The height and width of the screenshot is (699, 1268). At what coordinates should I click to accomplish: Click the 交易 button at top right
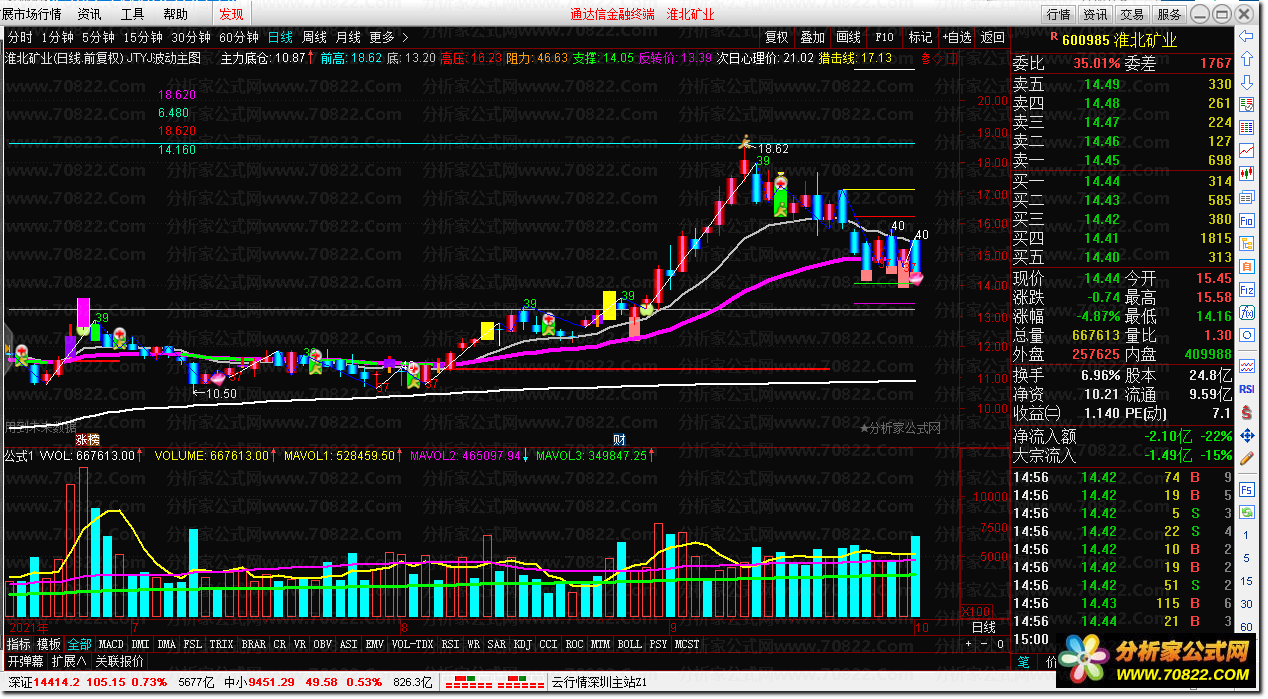pyautogui.click(x=1132, y=14)
